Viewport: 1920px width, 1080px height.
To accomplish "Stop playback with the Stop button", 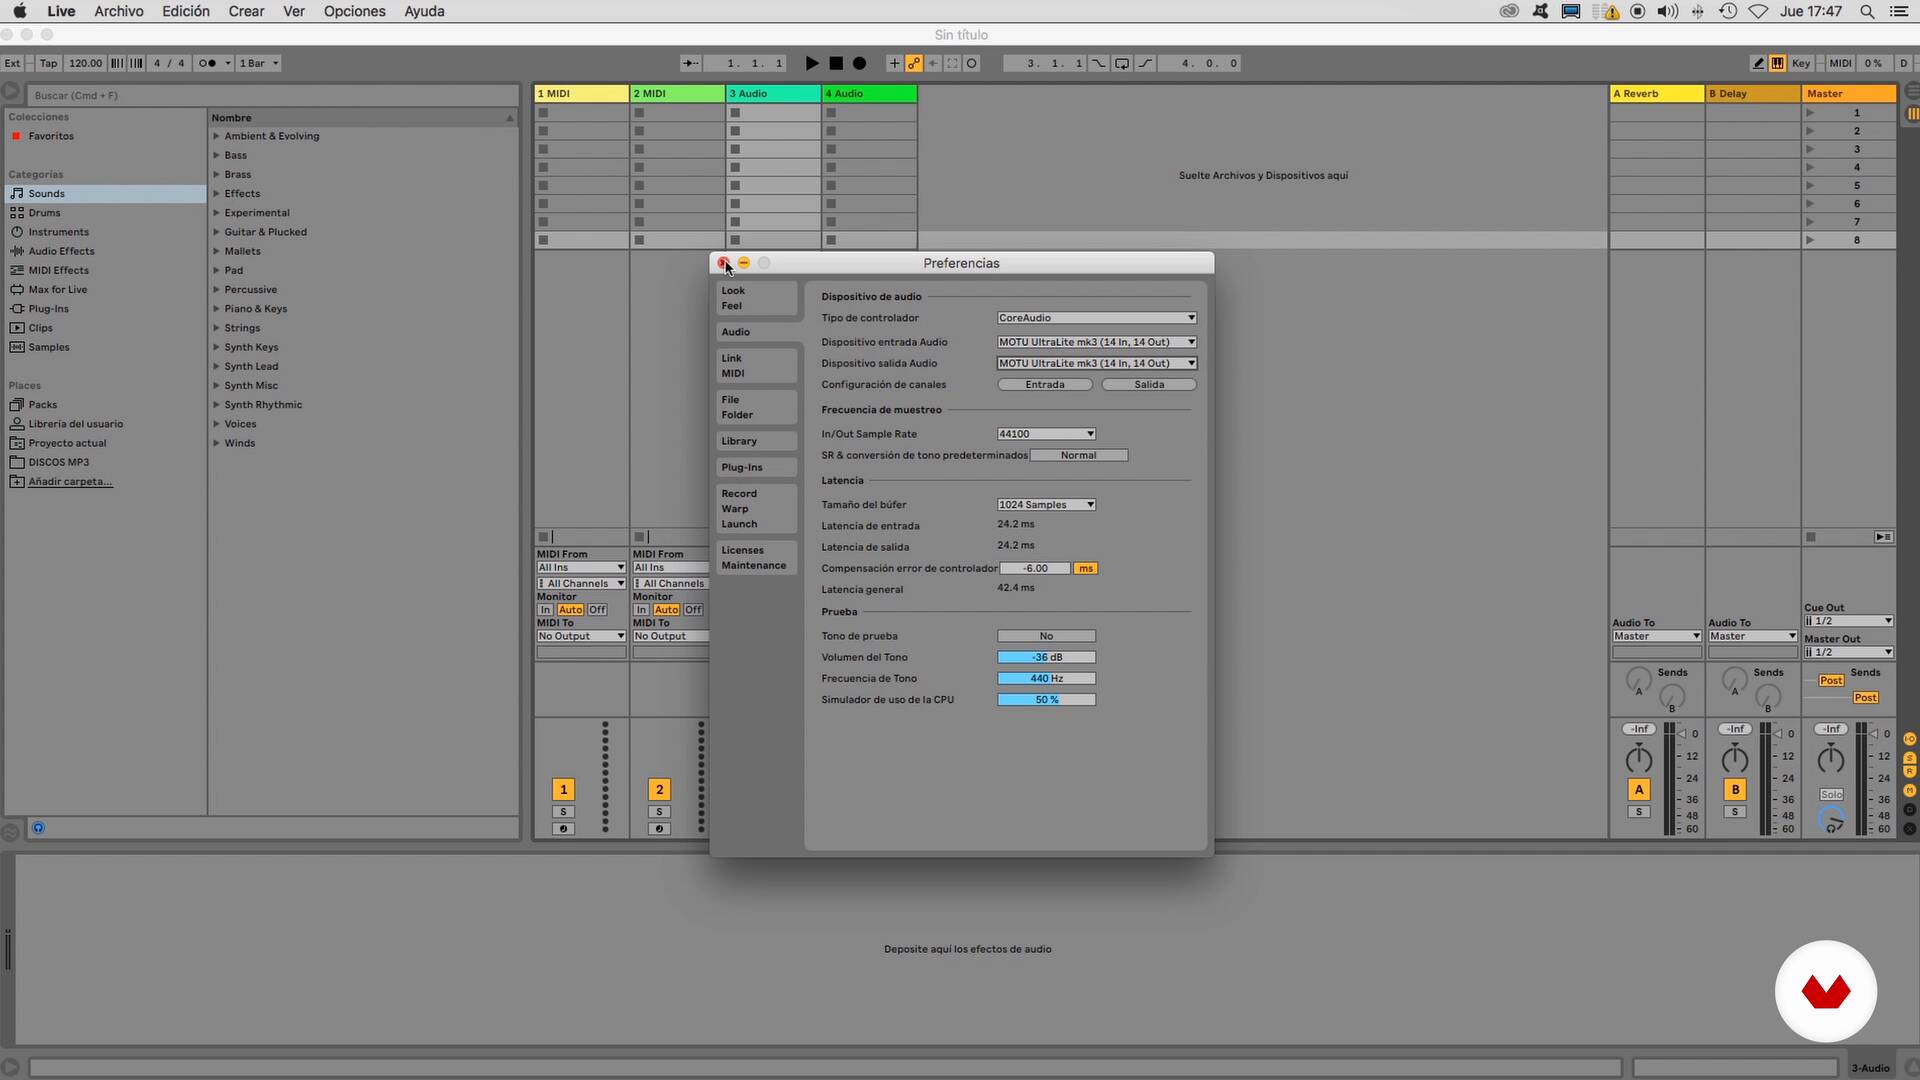I will click(x=836, y=63).
